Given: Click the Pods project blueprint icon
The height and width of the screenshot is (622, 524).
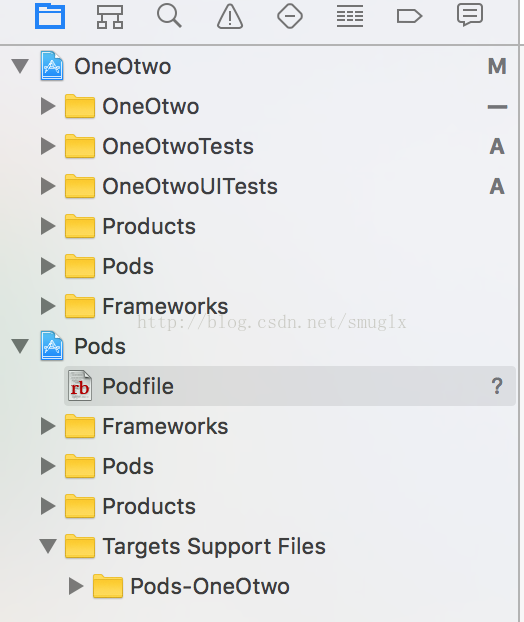Looking at the screenshot, I should (x=52, y=346).
